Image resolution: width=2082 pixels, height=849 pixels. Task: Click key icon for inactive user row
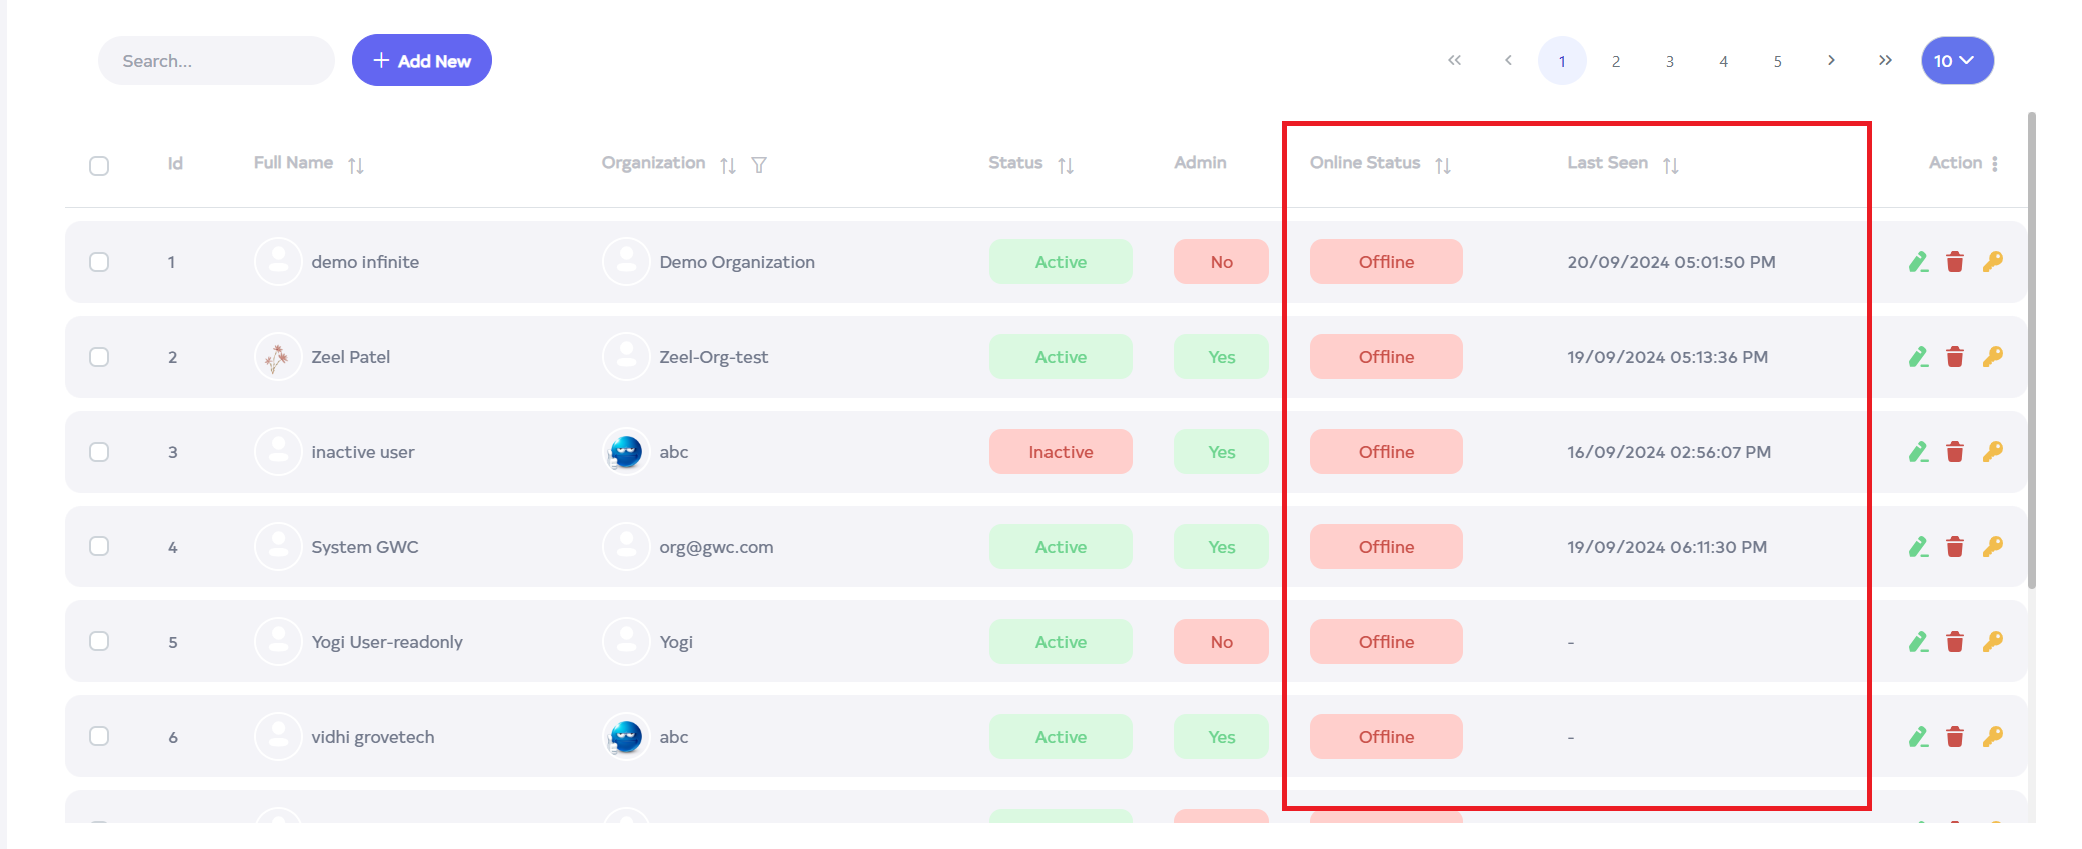tap(1992, 452)
